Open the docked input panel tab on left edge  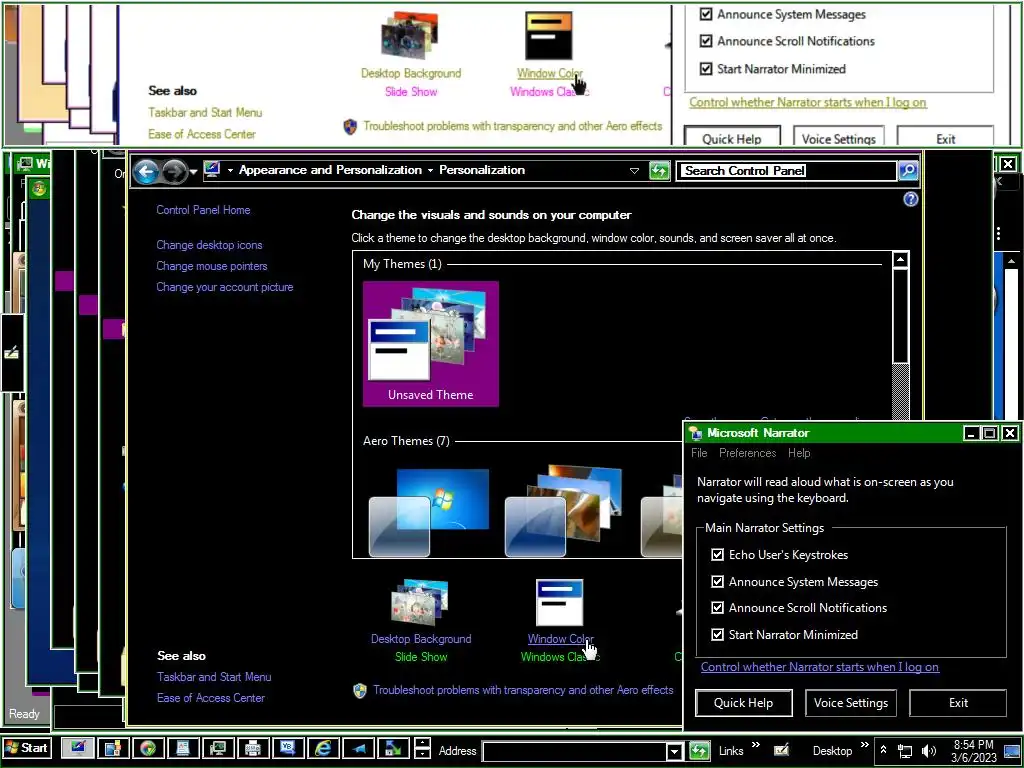12,353
